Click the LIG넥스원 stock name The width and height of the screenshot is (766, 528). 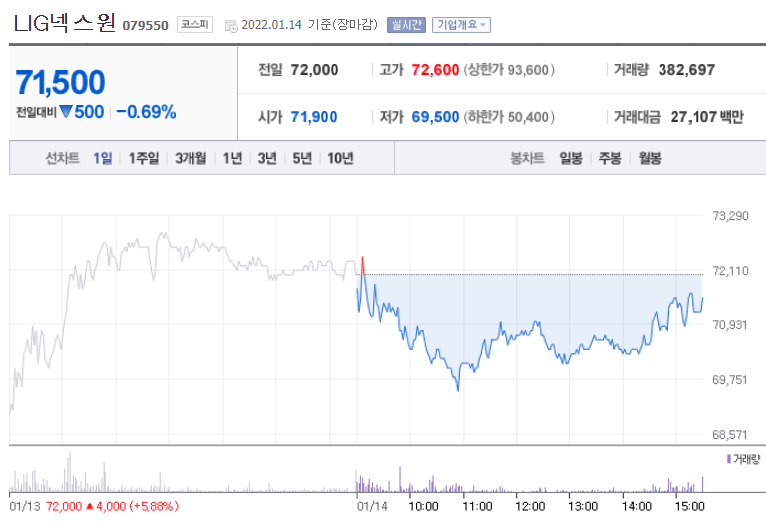point(64,23)
